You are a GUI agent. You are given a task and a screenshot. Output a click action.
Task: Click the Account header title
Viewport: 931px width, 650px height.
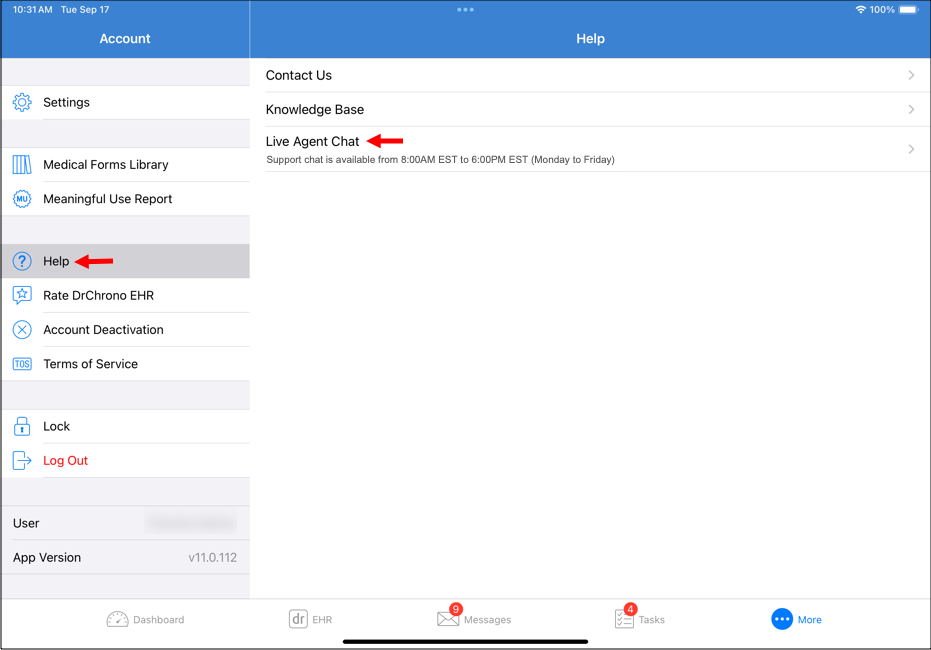tap(125, 39)
